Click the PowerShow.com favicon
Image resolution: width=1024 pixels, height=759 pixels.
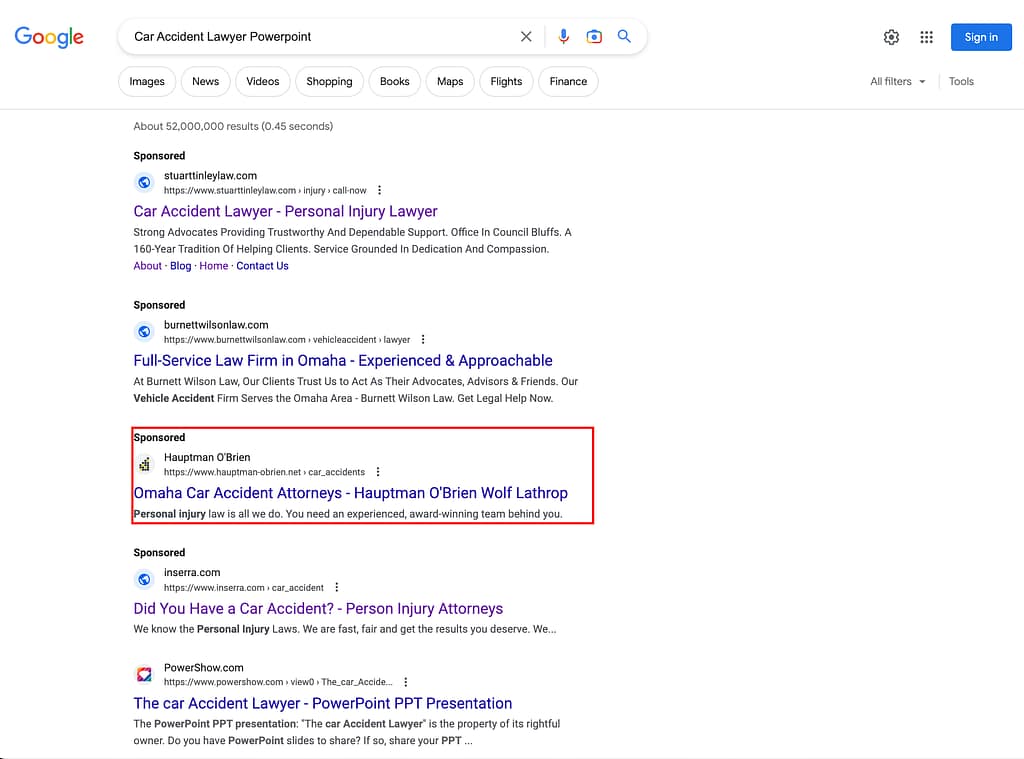click(x=144, y=674)
